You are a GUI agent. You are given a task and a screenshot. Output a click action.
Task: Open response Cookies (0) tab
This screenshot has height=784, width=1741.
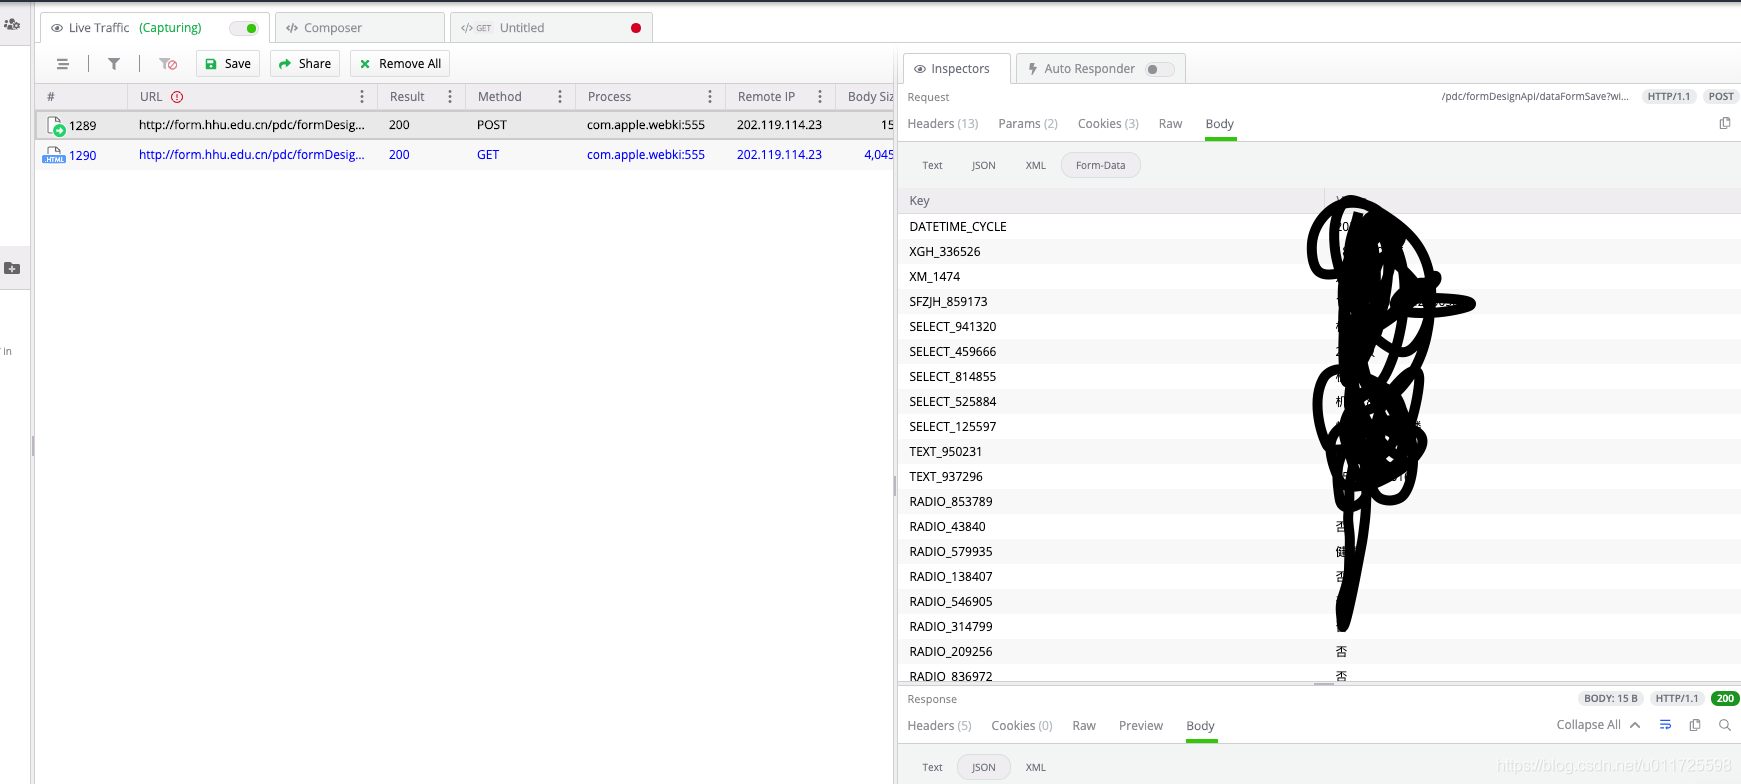(x=1022, y=726)
